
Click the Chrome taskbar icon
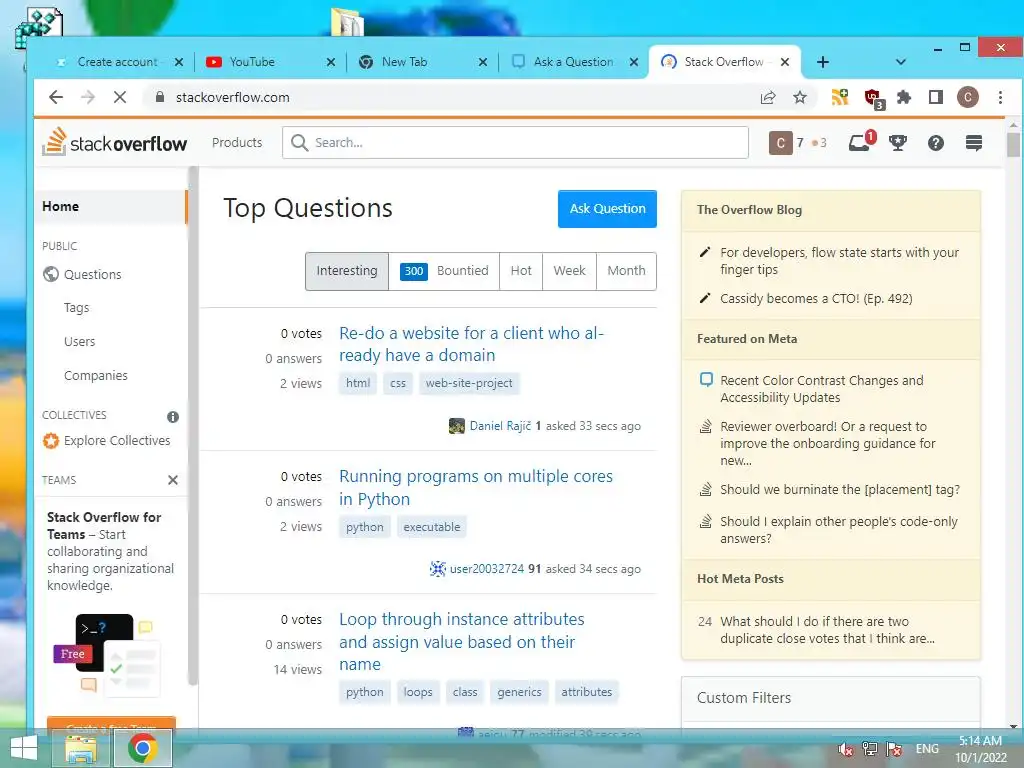point(142,748)
